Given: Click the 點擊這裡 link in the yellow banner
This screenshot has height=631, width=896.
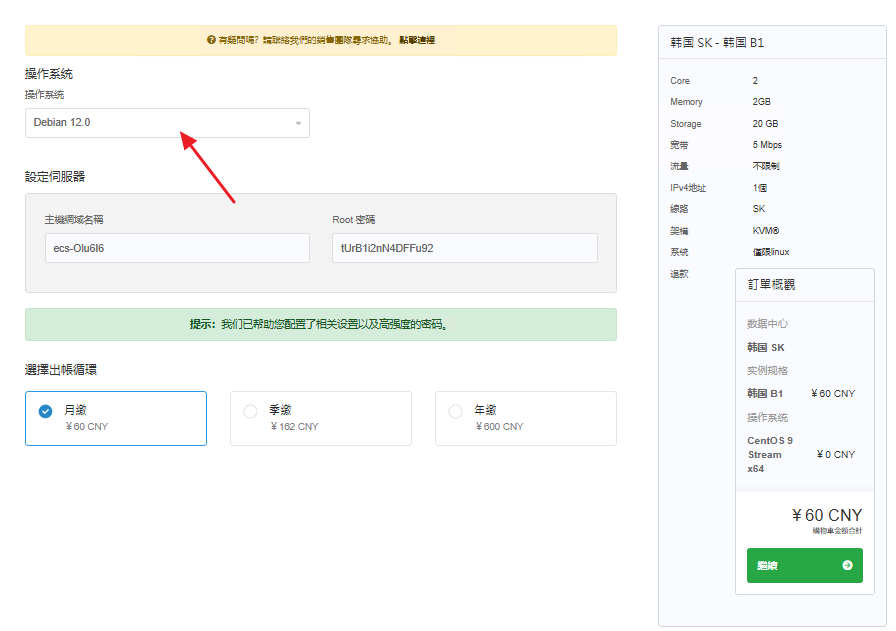Looking at the screenshot, I should pyautogui.click(x=417, y=40).
